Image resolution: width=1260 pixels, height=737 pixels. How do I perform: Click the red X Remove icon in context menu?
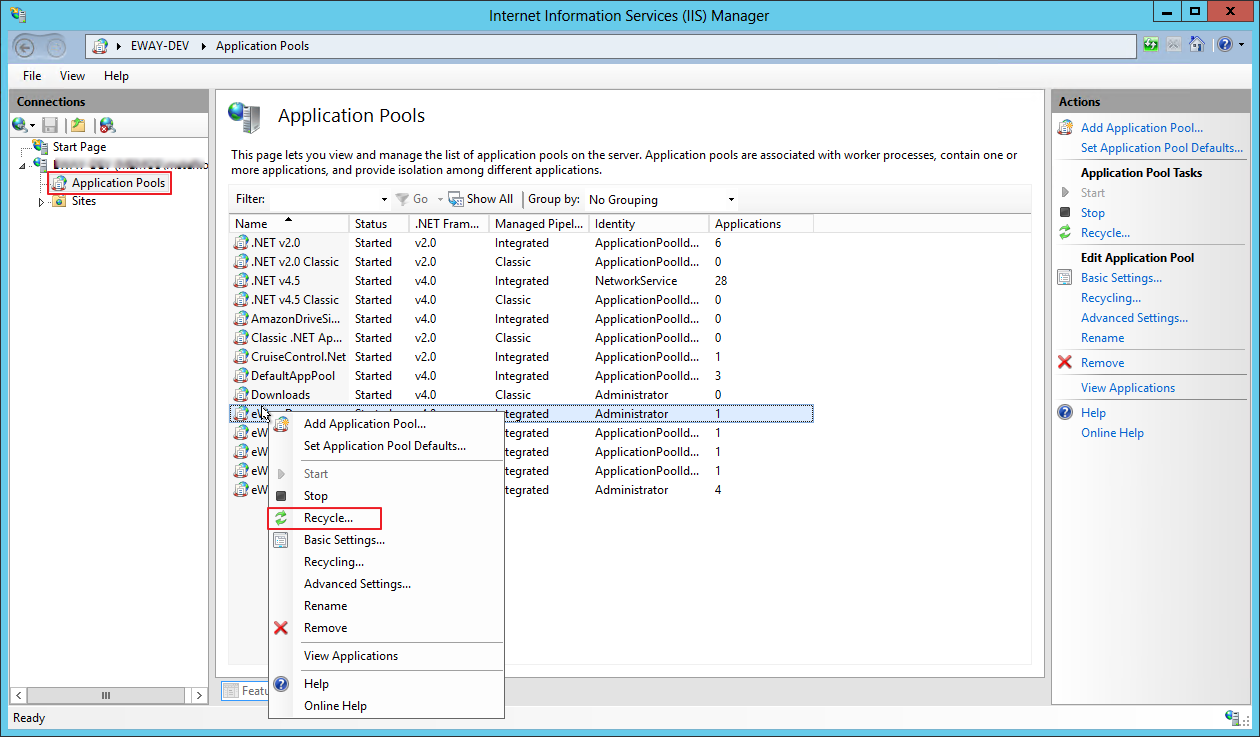point(281,628)
